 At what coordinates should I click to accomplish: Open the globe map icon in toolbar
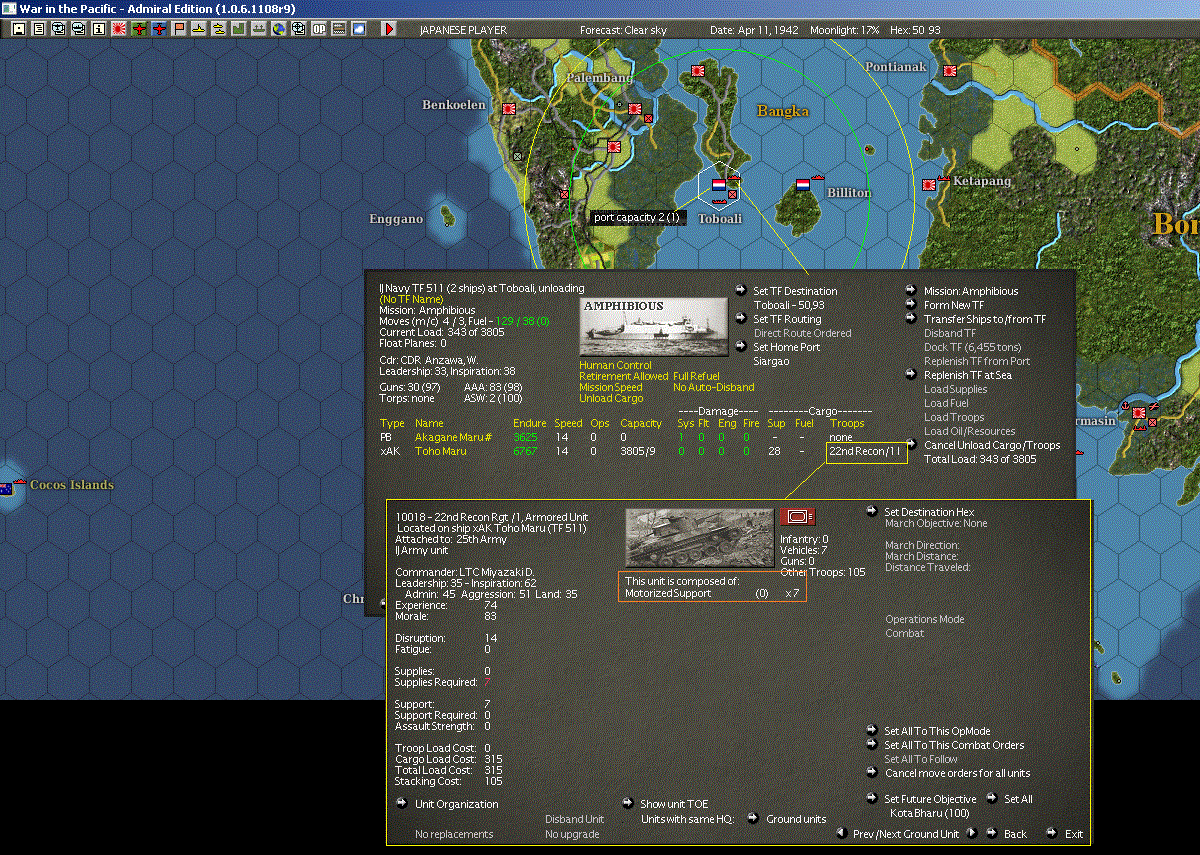[278, 29]
